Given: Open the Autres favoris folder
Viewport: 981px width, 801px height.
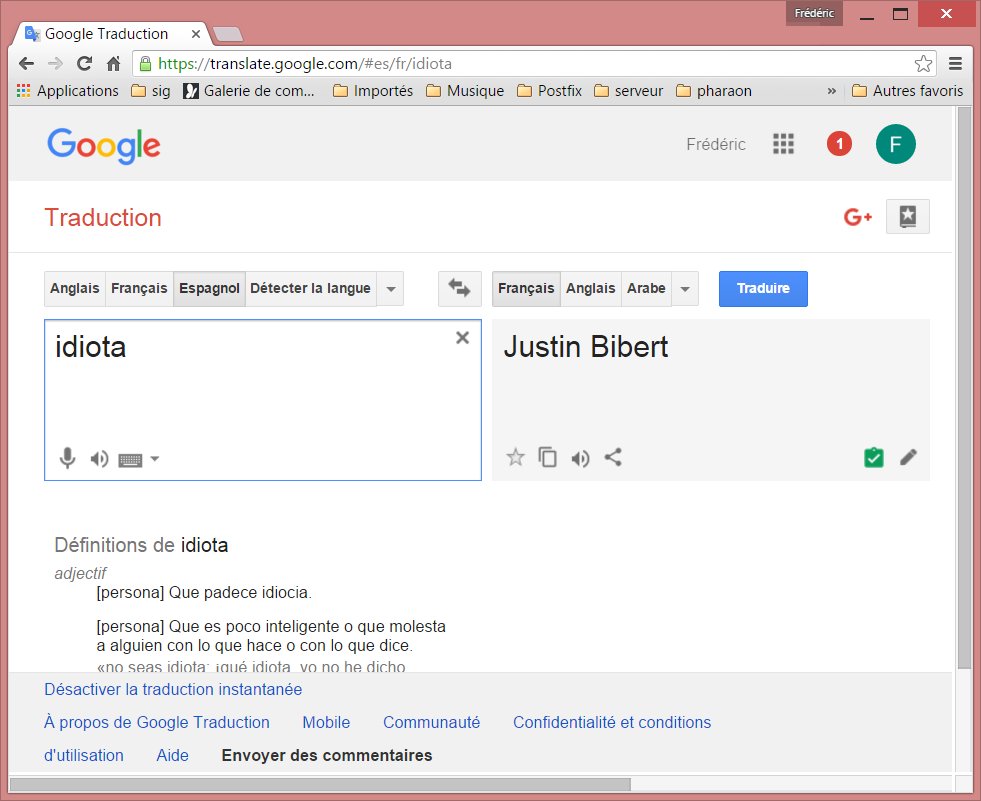Looking at the screenshot, I should tap(908, 91).
